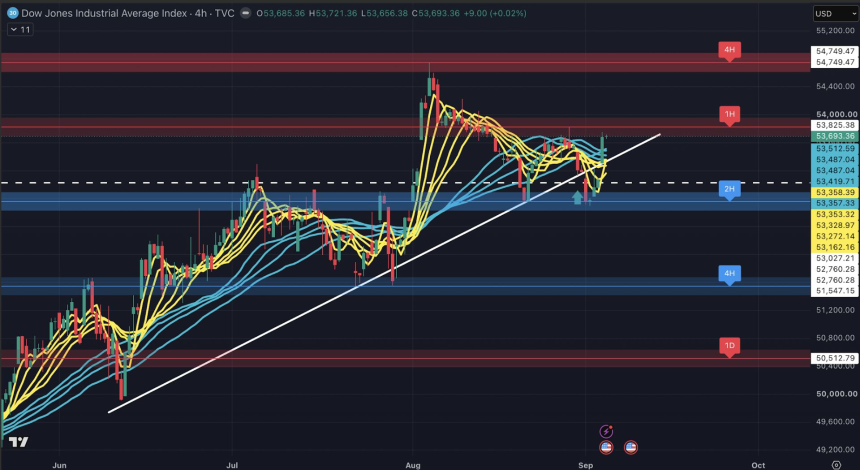The width and height of the screenshot is (860, 470).
Task: Click the teal up-arrow marker near September
Action: pyautogui.click(x=578, y=197)
